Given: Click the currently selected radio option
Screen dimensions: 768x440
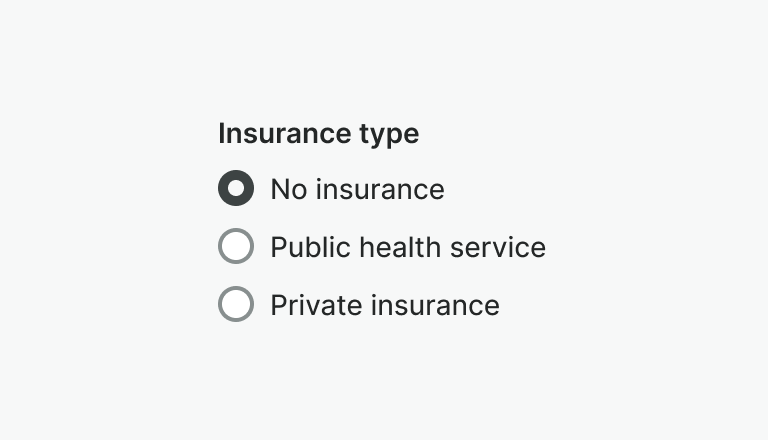Looking at the screenshot, I should (x=236, y=189).
